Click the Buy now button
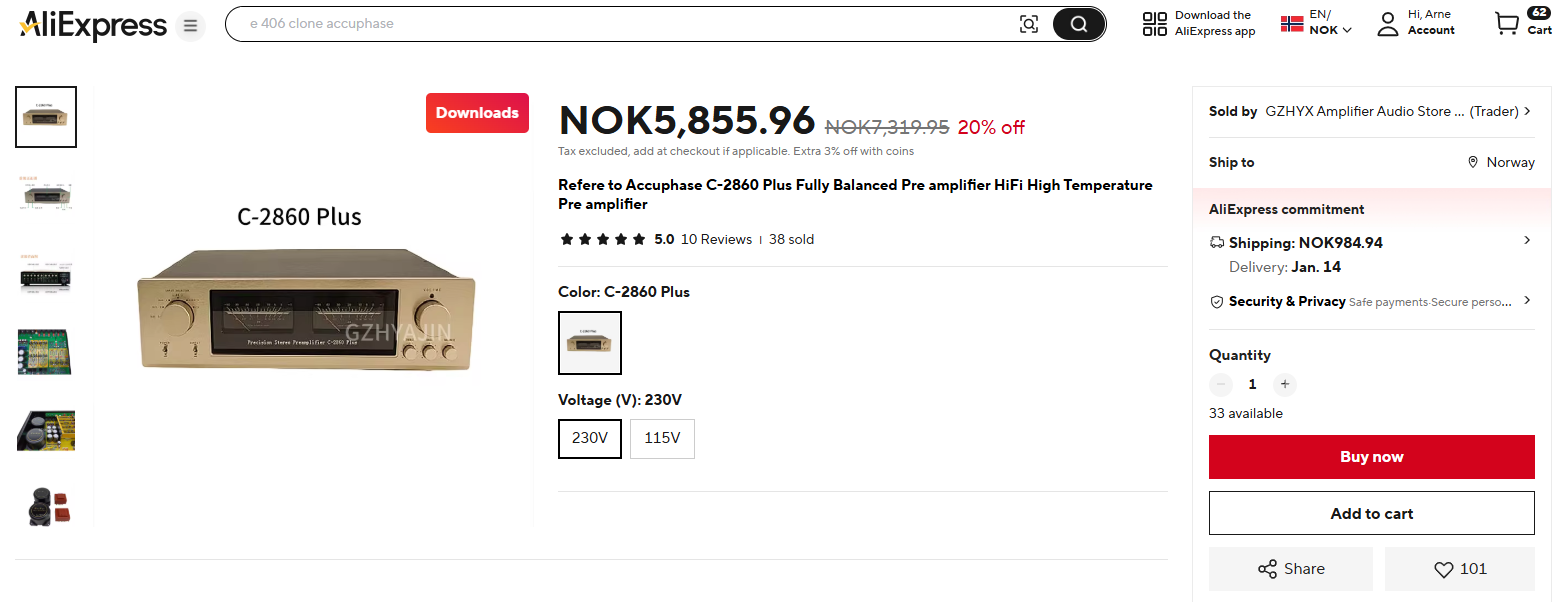 click(x=1371, y=457)
